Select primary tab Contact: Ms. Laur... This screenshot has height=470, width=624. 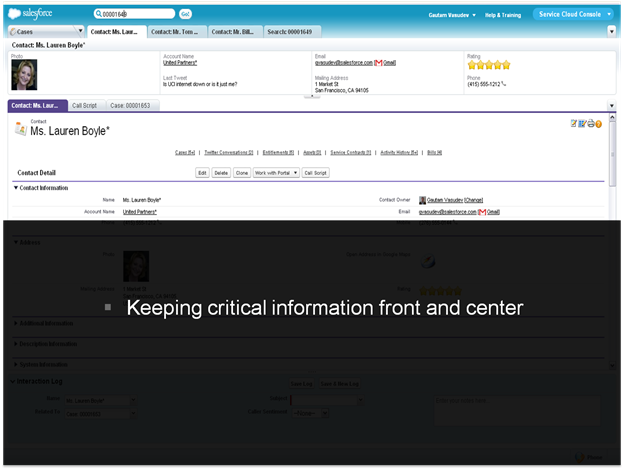115,31
